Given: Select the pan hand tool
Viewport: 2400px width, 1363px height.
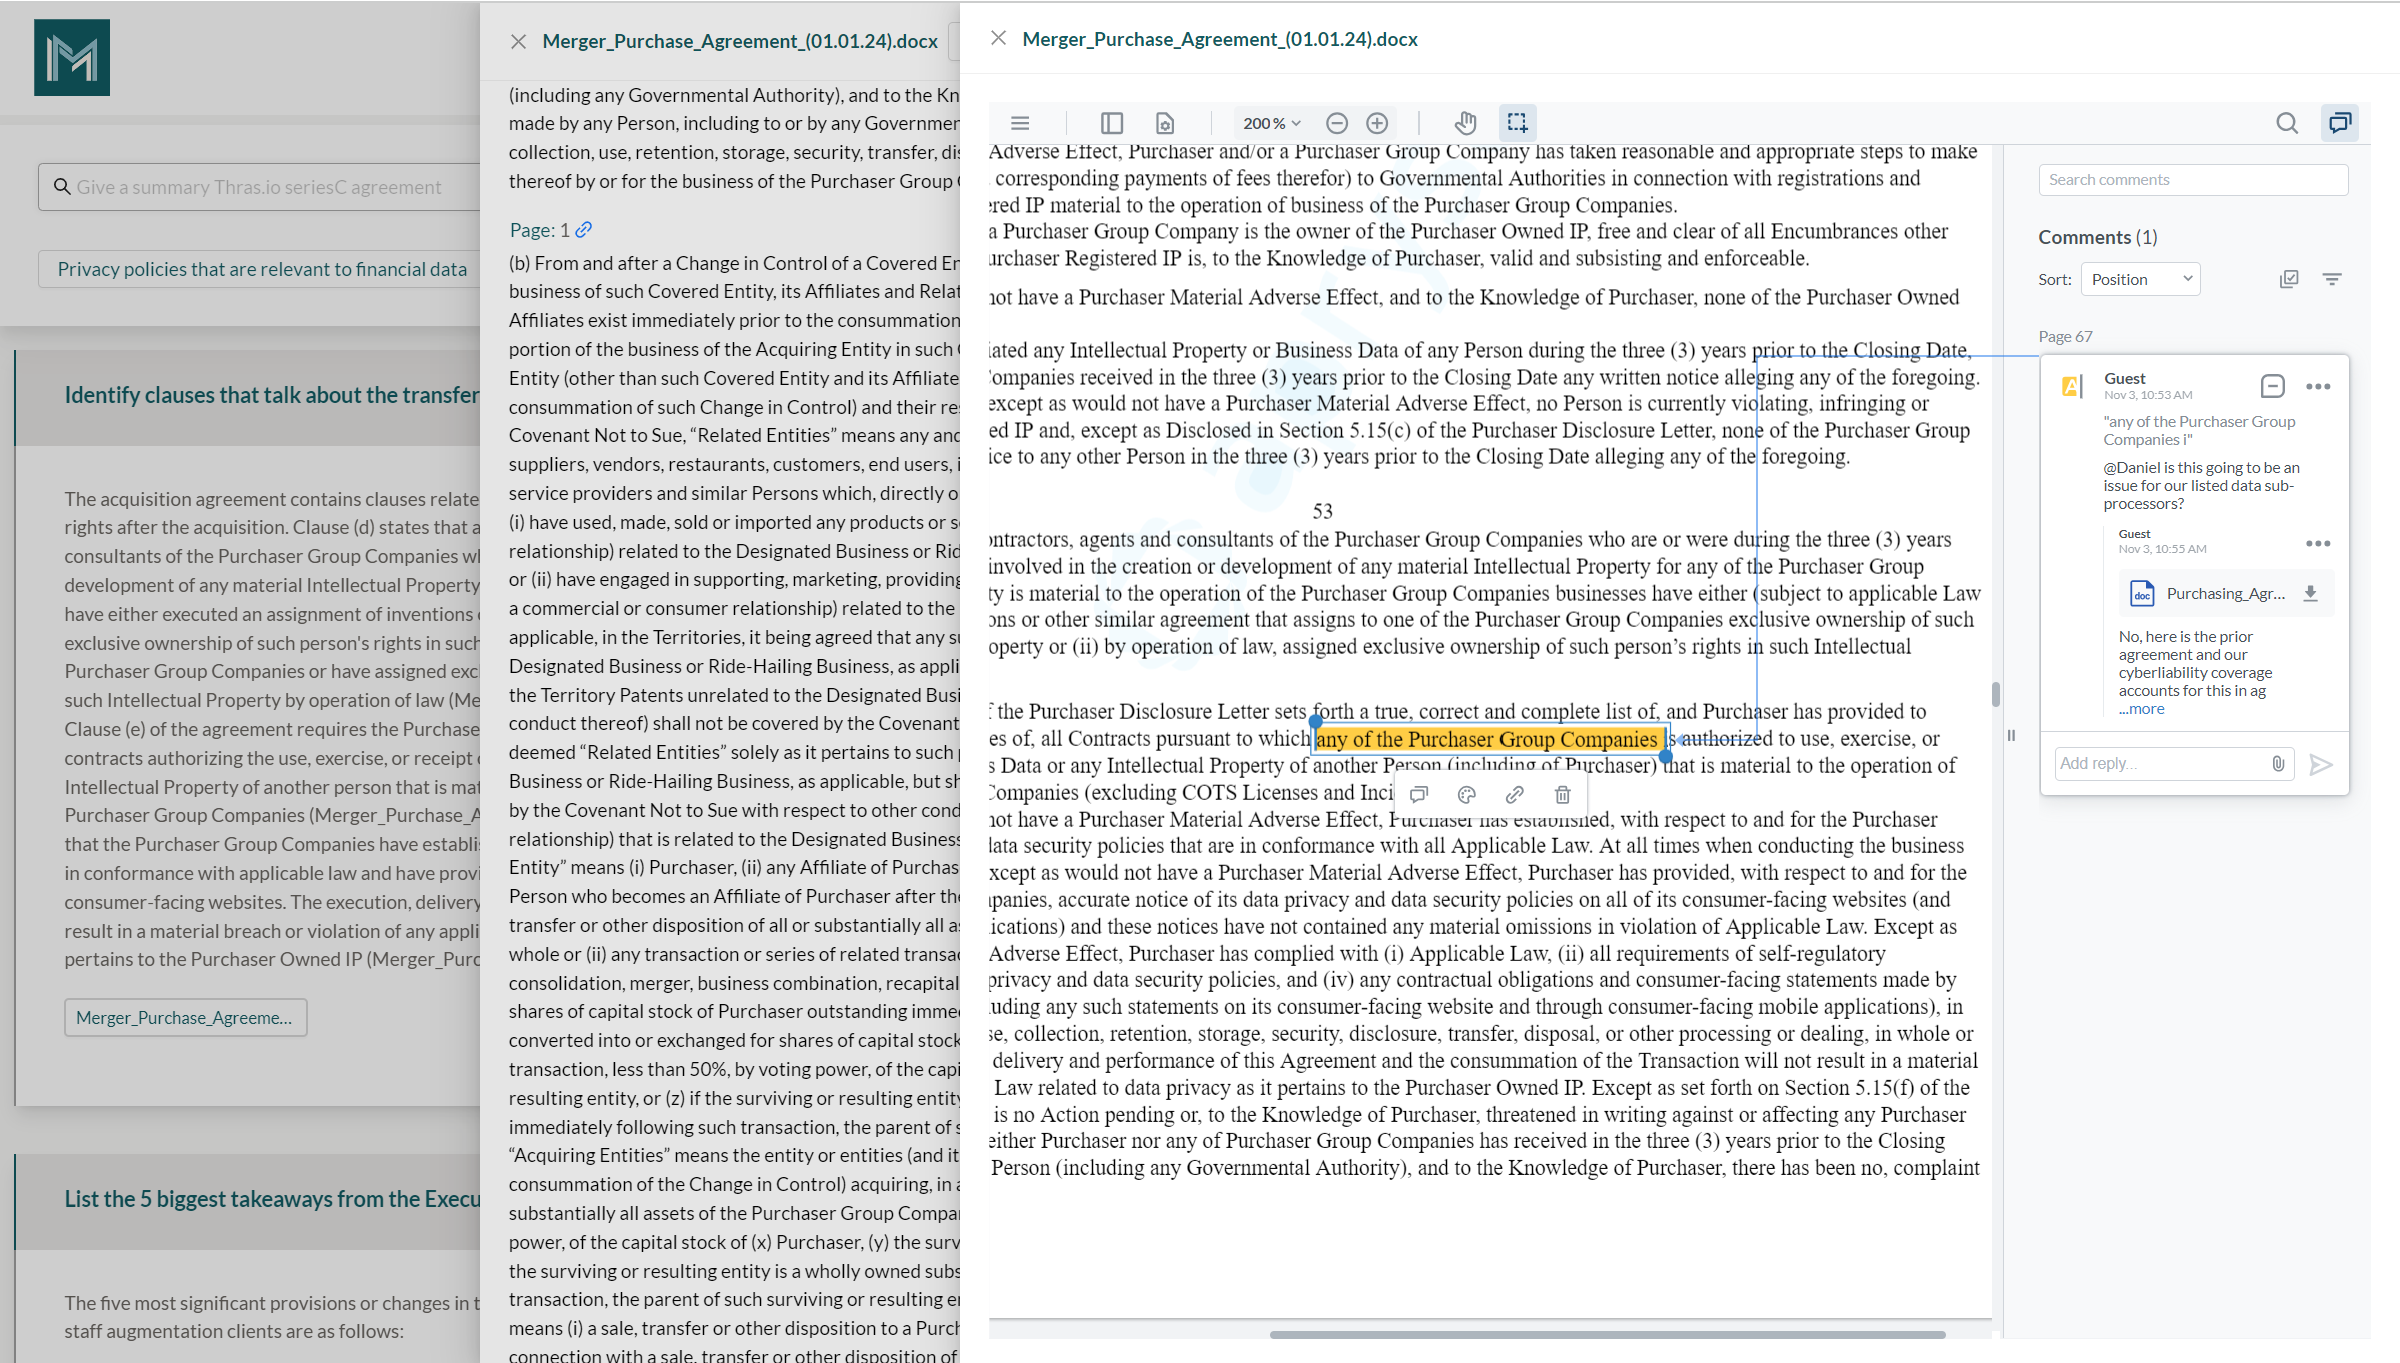Looking at the screenshot, I should tap(1465, 123).
